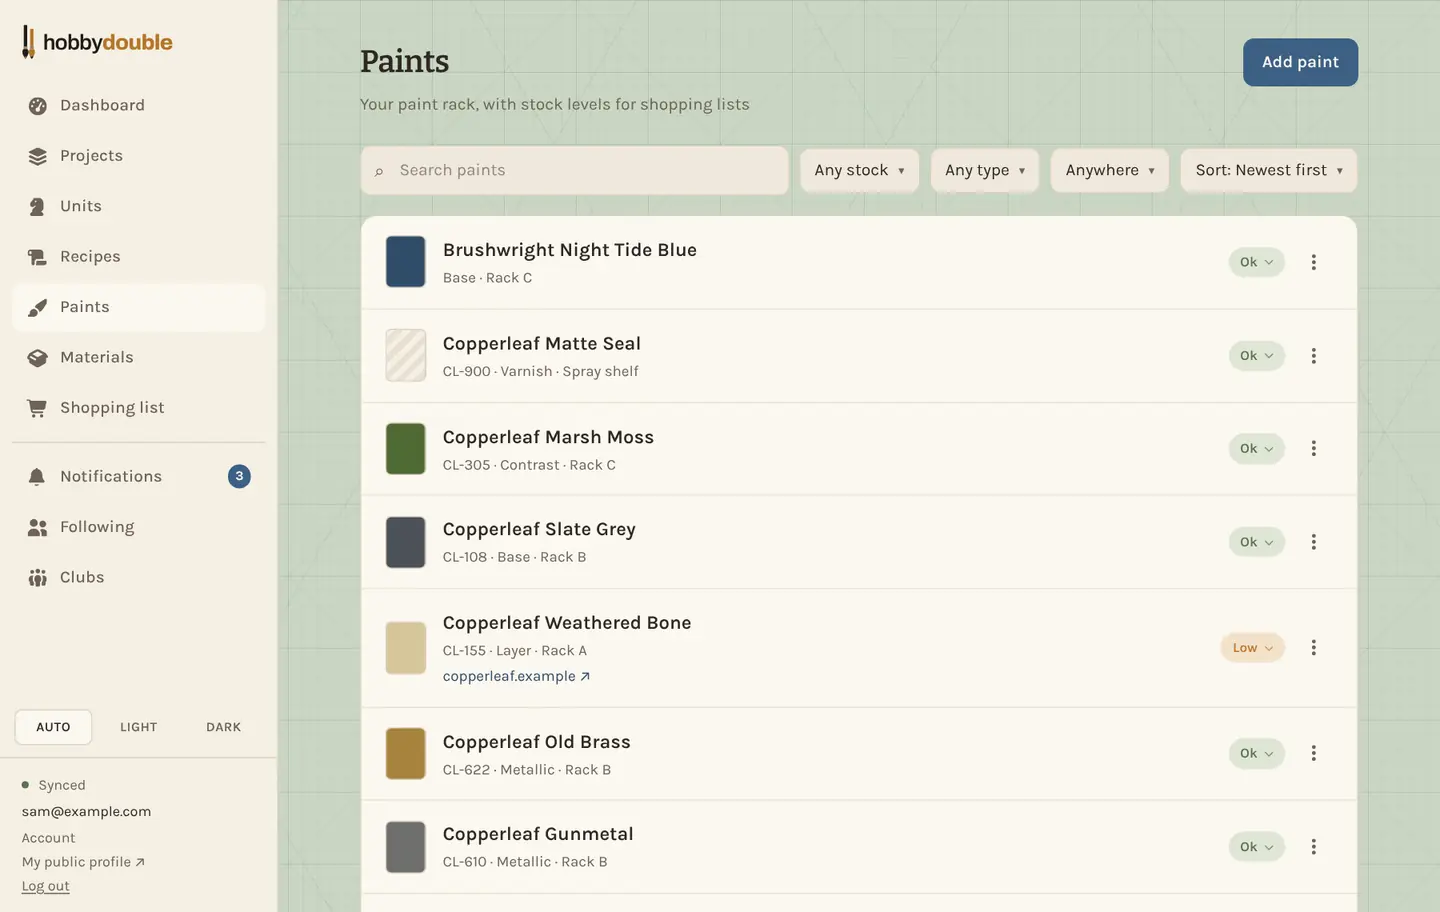Open more options for Copperleaf Slate Grey
The height and width of the screenshot is (912, 1440).
click(x=1313, y=542)
